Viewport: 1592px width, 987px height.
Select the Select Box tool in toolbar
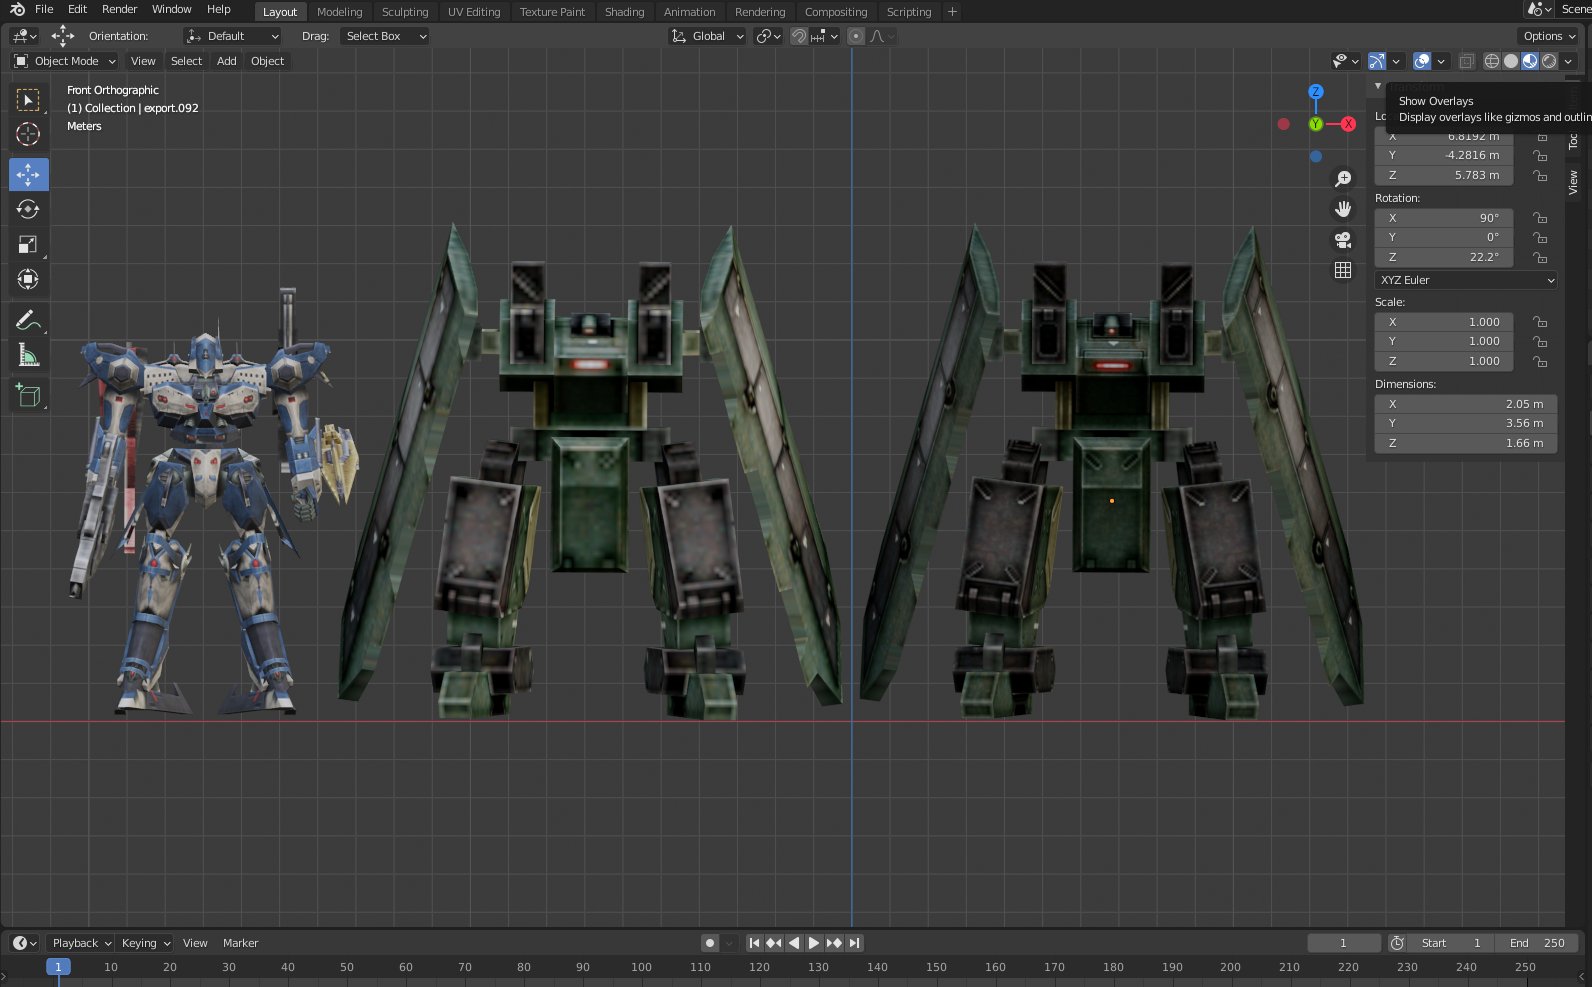[28, 100]
